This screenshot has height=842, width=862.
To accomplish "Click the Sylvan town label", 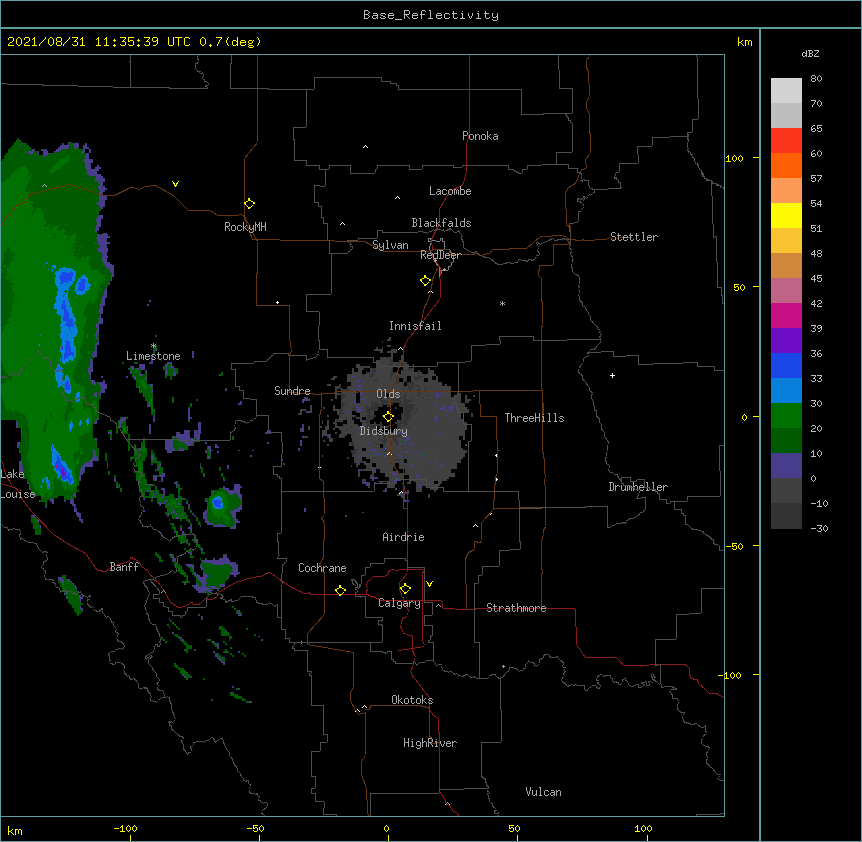I will tap(390, 245).
